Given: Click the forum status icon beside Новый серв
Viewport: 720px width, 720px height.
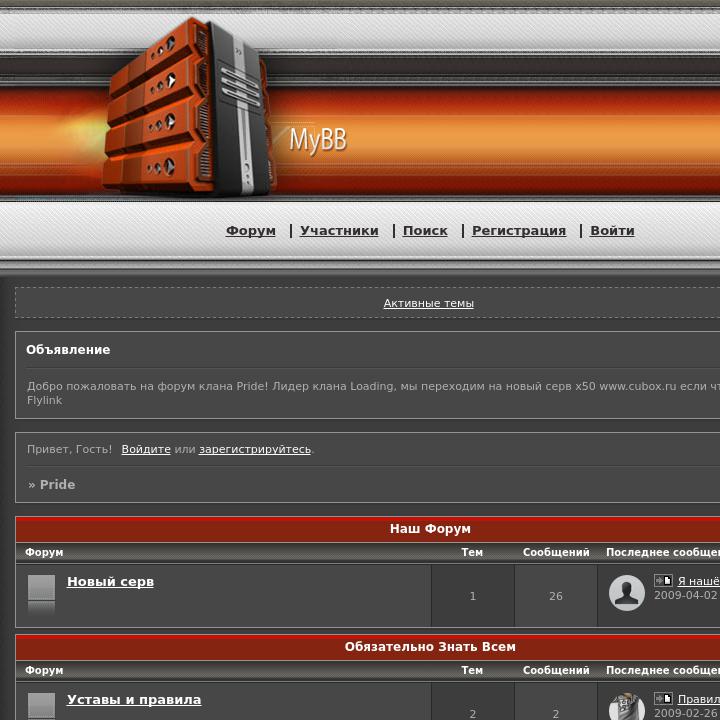Looking at the screenshot, I should 41,594.
